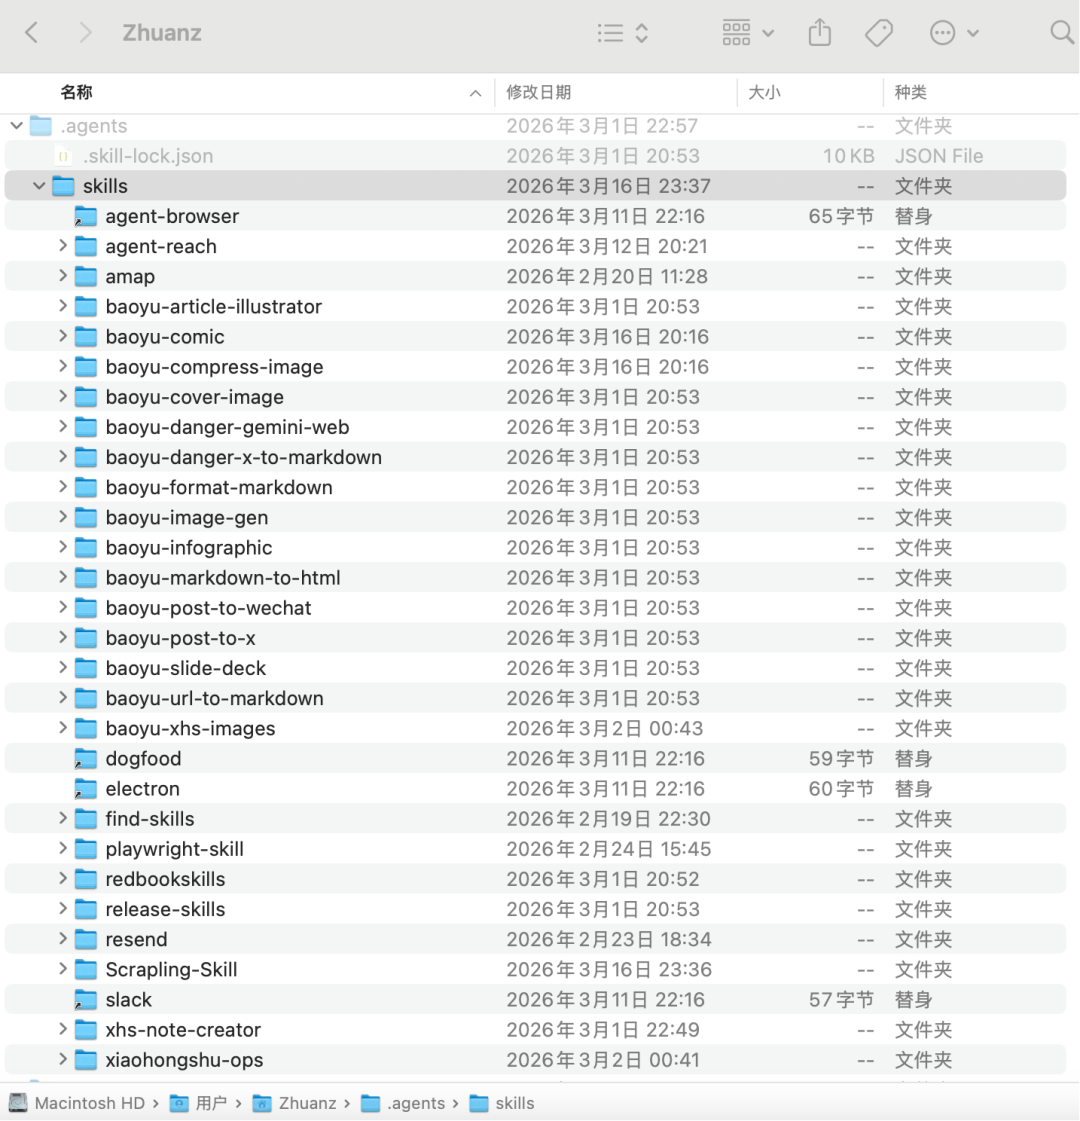1080x1121 pixels.
Task: Click the Search magnifier icon
Action: click(1061, 32)
